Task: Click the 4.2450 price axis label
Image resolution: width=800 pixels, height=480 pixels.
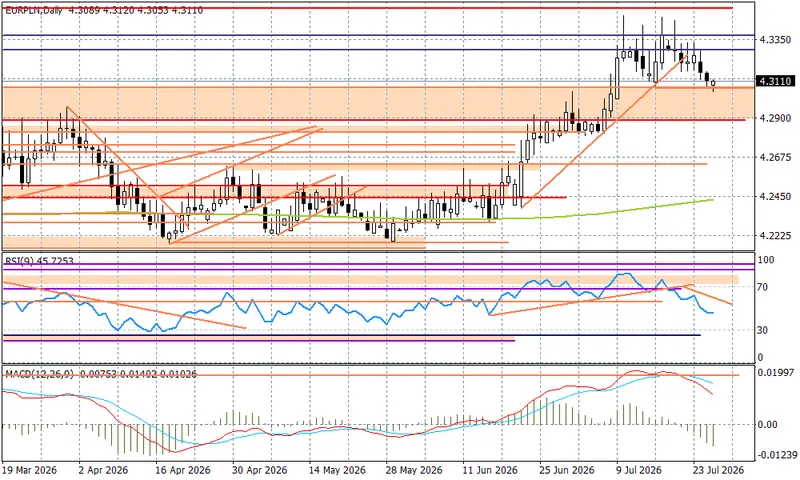Action: (x=775, y=196)
